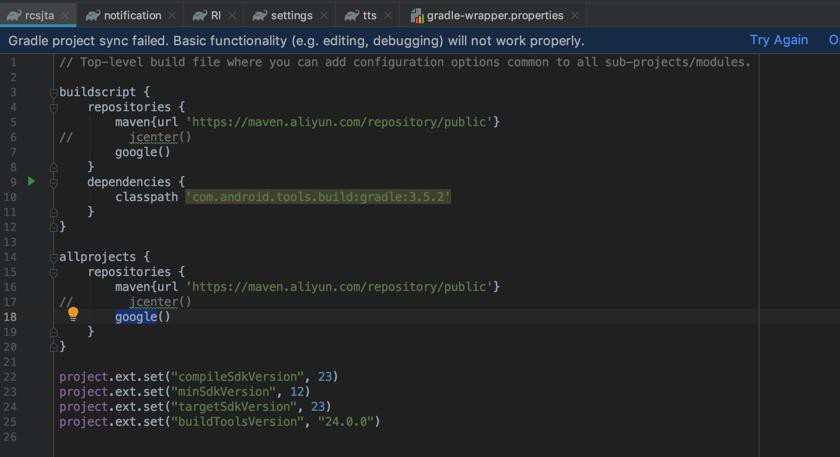Image resolution: width=840 pixels, height=457 pixels.
Task: Click line number 9 in the gutter
Action: [x=13, y=182]
